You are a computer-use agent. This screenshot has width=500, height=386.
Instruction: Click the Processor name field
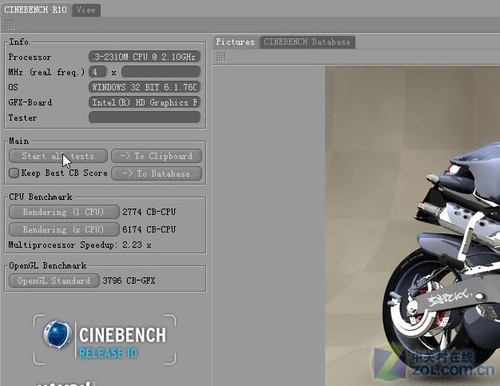(x=145, y=56)
